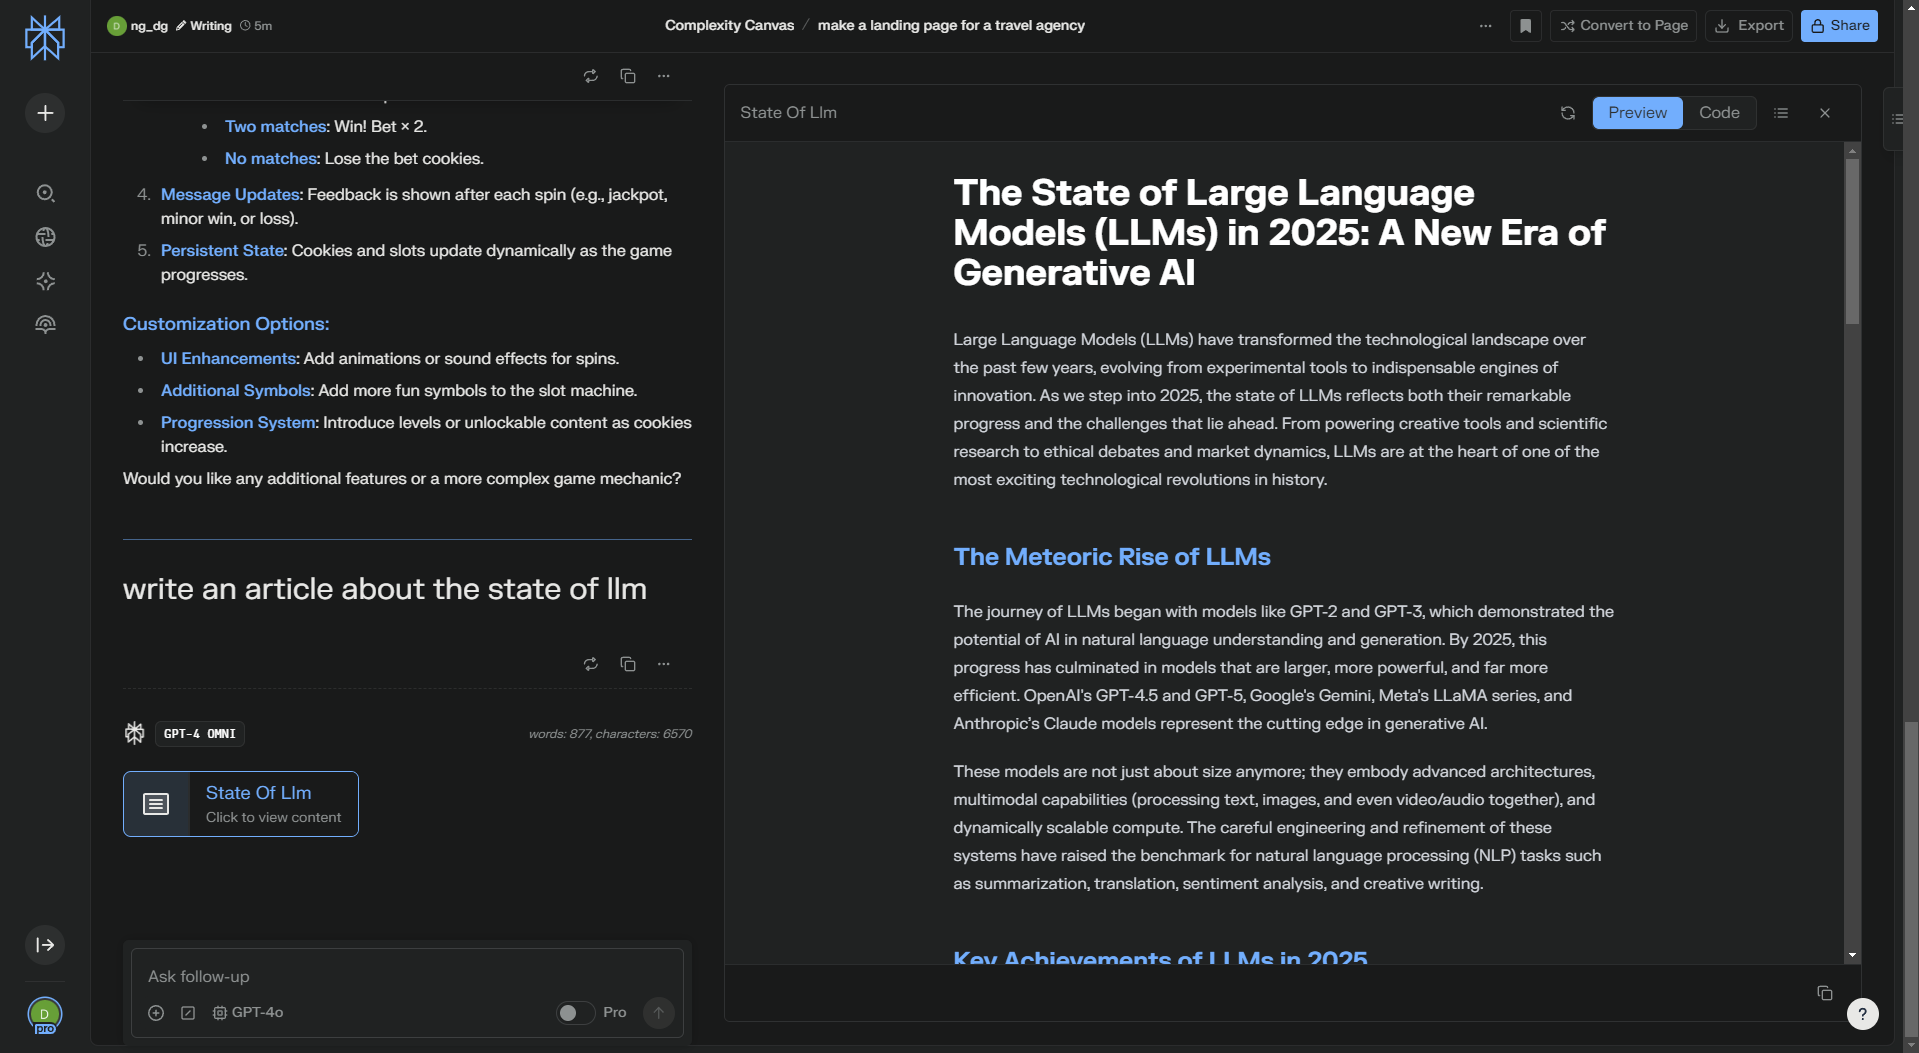The width and height of the screenshot is (1919, 1053).
Task: Open the GPT-4o model selector
Action: click(x=248, y=1013)
